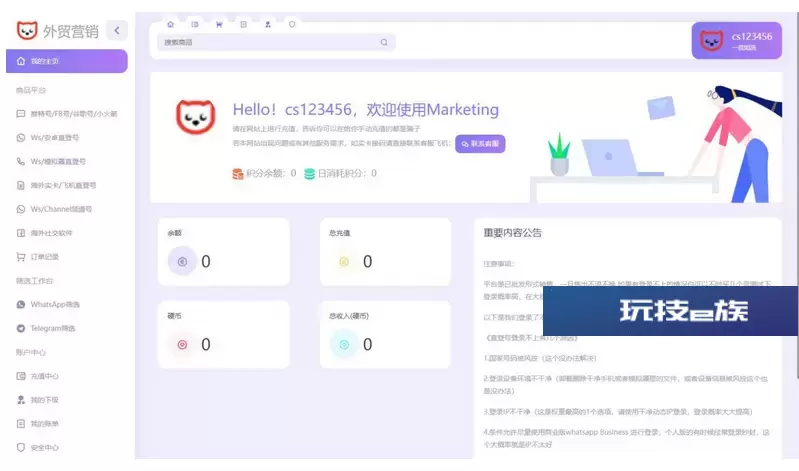Open 订单记录 cart icon in sidebar

click(21, 257)
